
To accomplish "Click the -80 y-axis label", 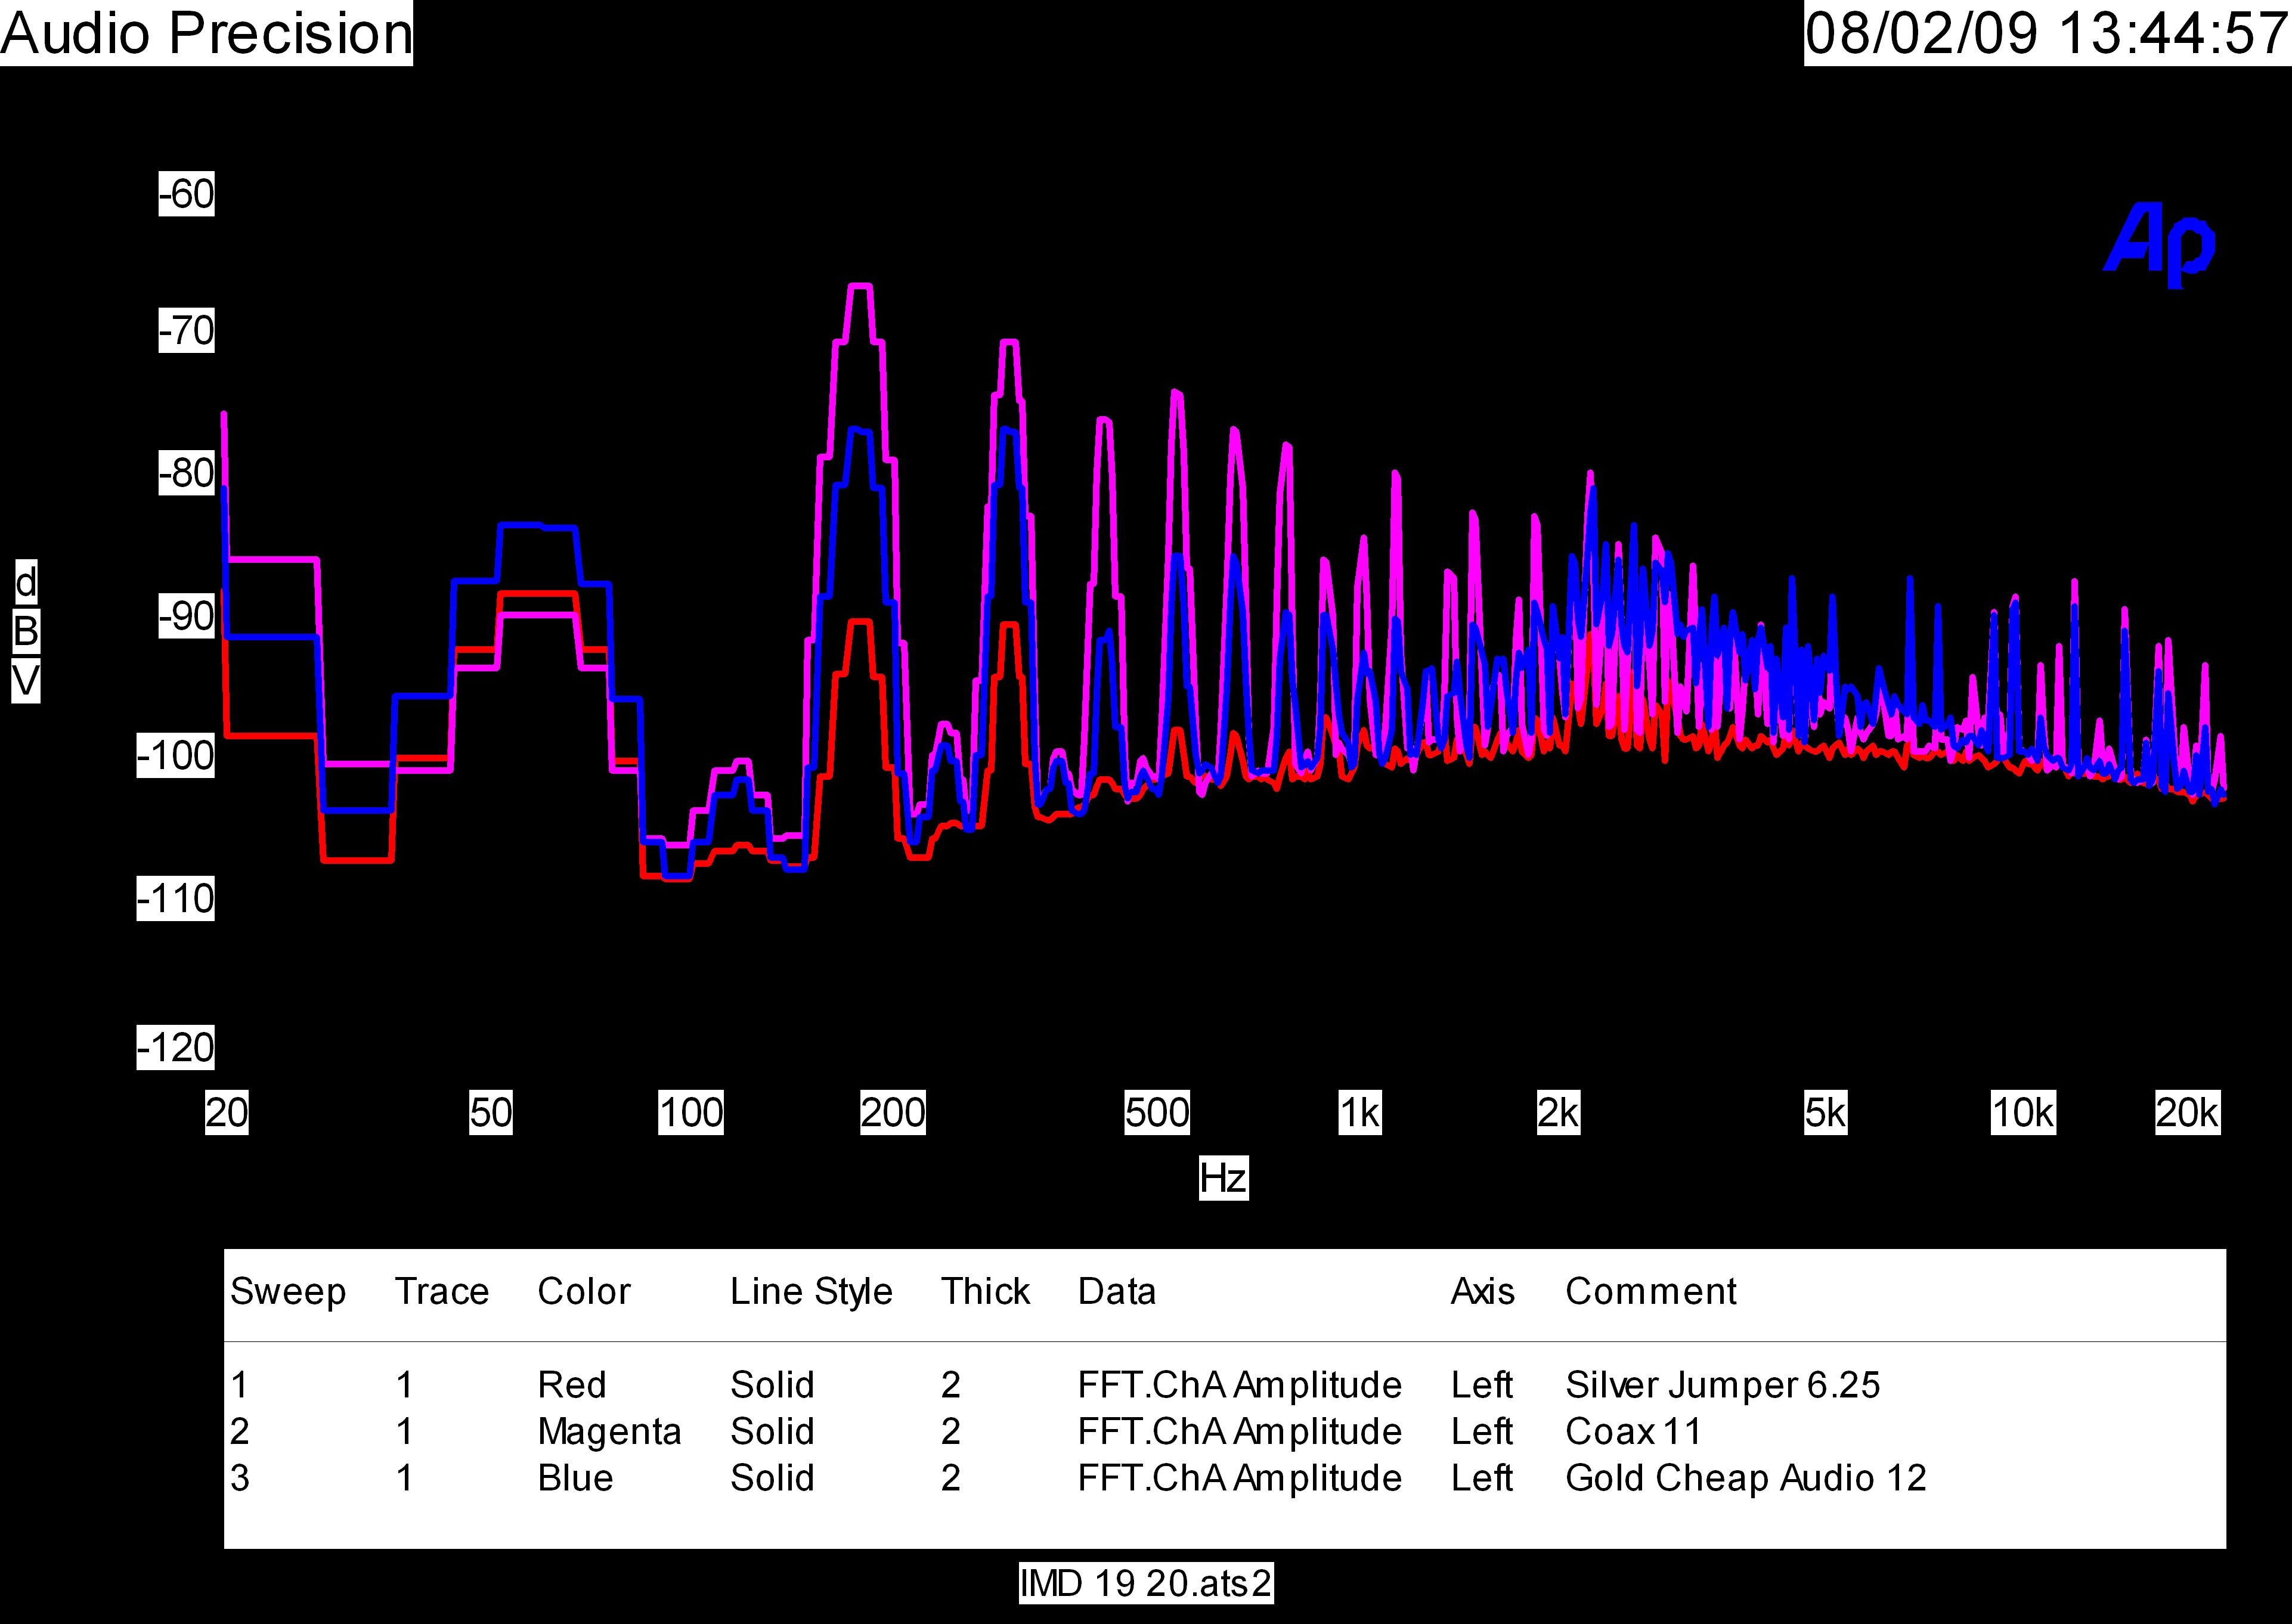I will [186, 473].
